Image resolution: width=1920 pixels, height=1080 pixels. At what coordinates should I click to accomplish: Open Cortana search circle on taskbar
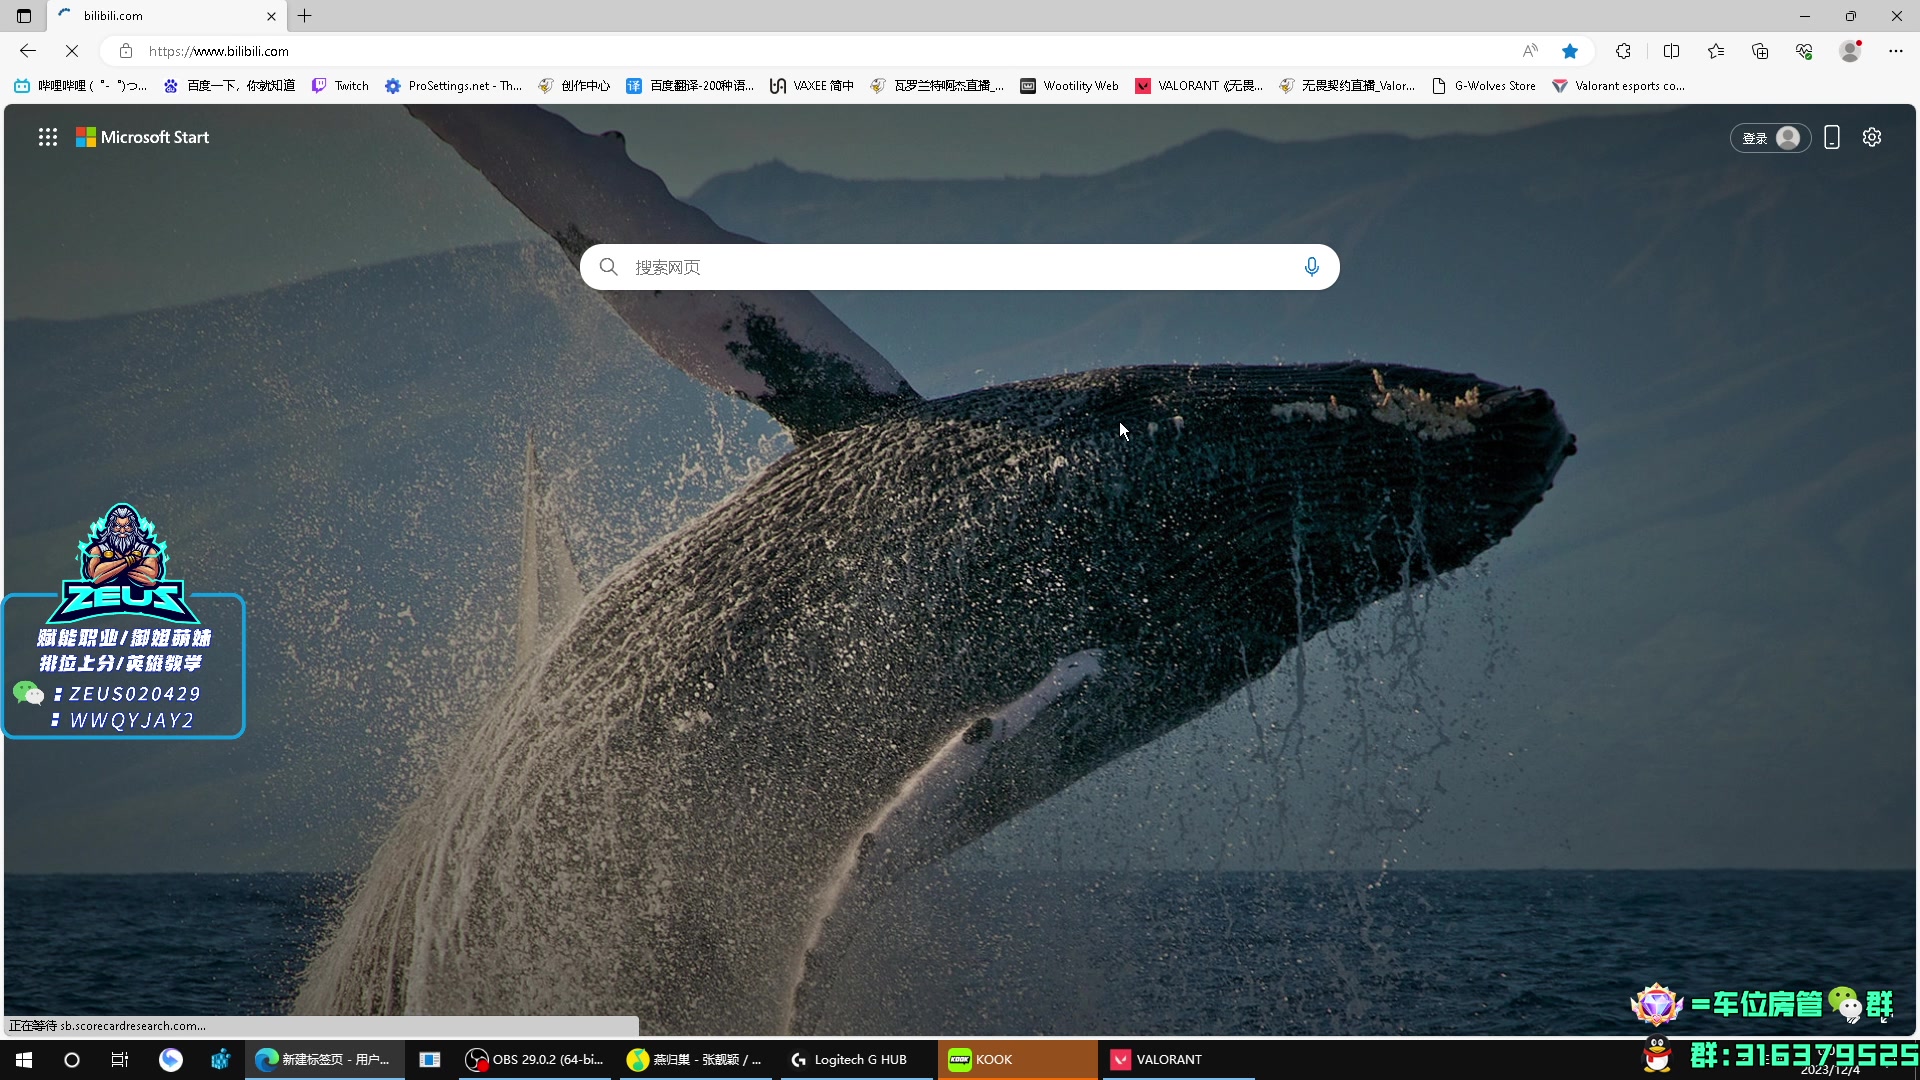tap(72, 1060)
